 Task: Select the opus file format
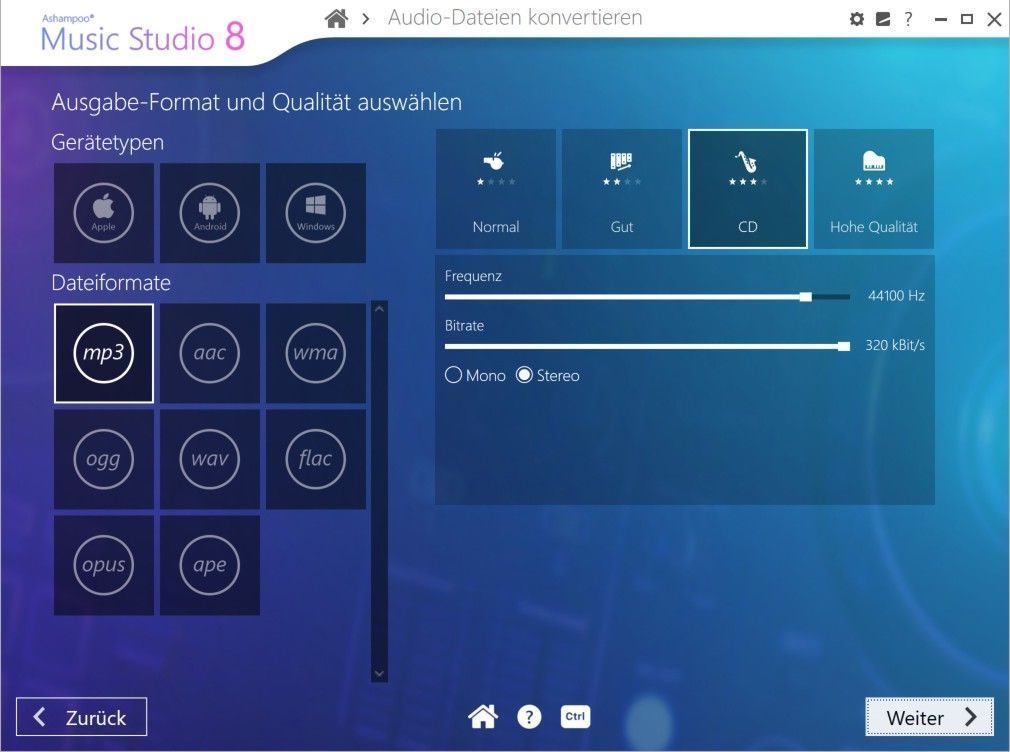[x=104, y=565]
